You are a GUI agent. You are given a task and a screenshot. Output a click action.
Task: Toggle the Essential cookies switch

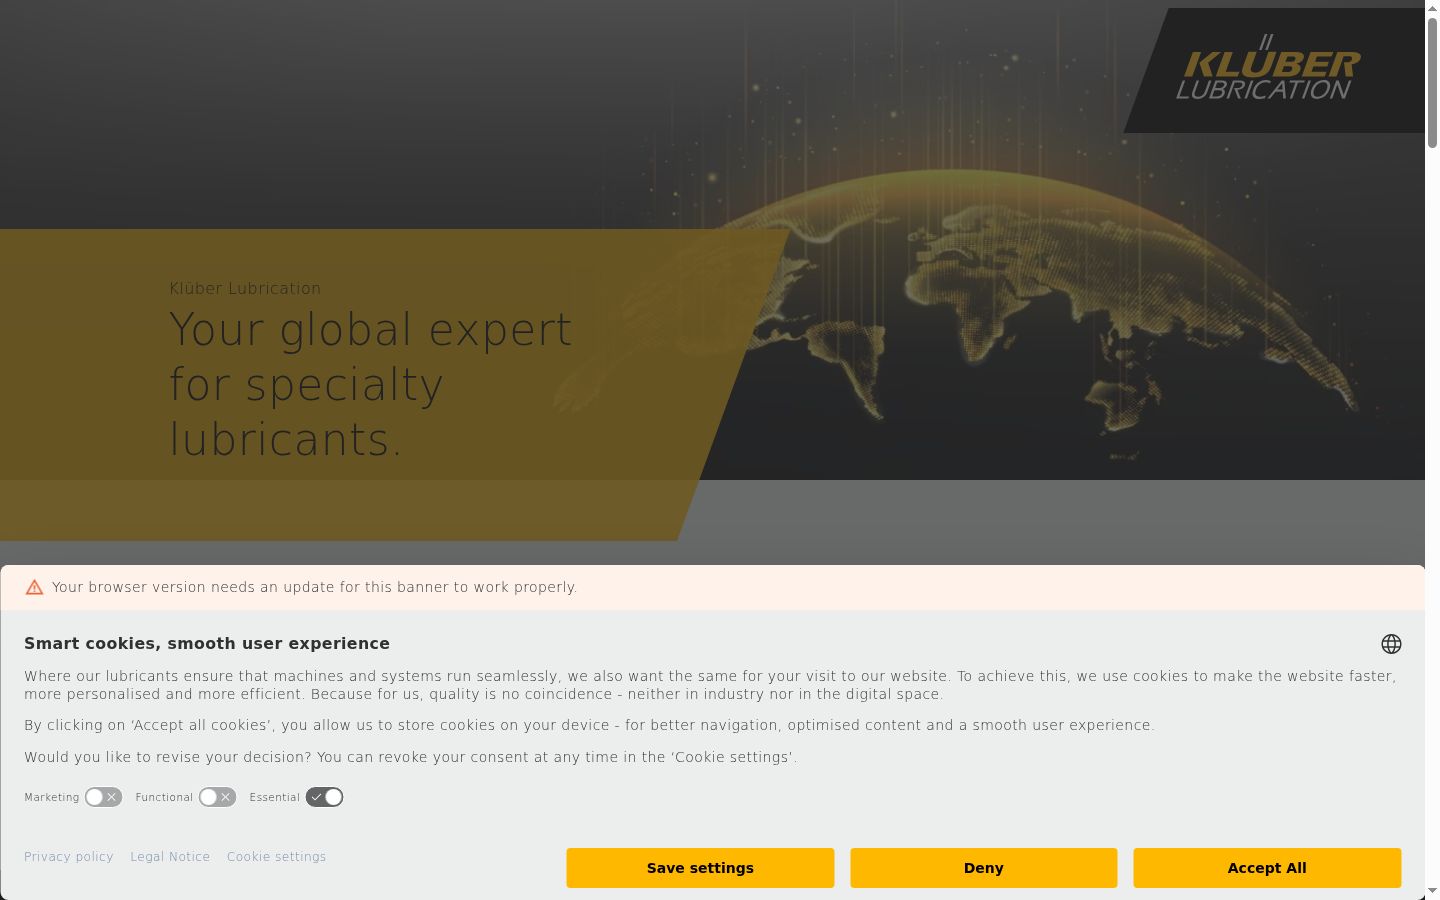point(325,797)
